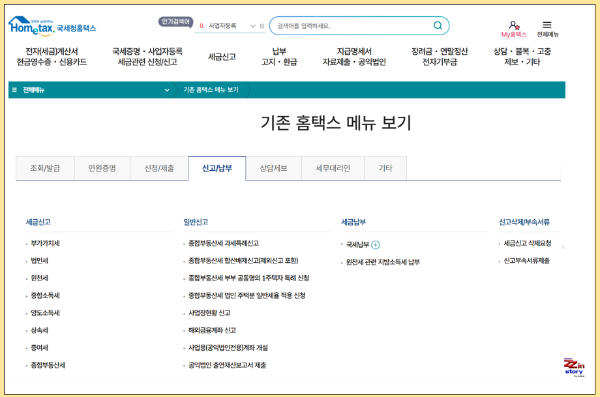
Task: Click the plus icon next to 국세납부
Action: click(x=376, y=245)
